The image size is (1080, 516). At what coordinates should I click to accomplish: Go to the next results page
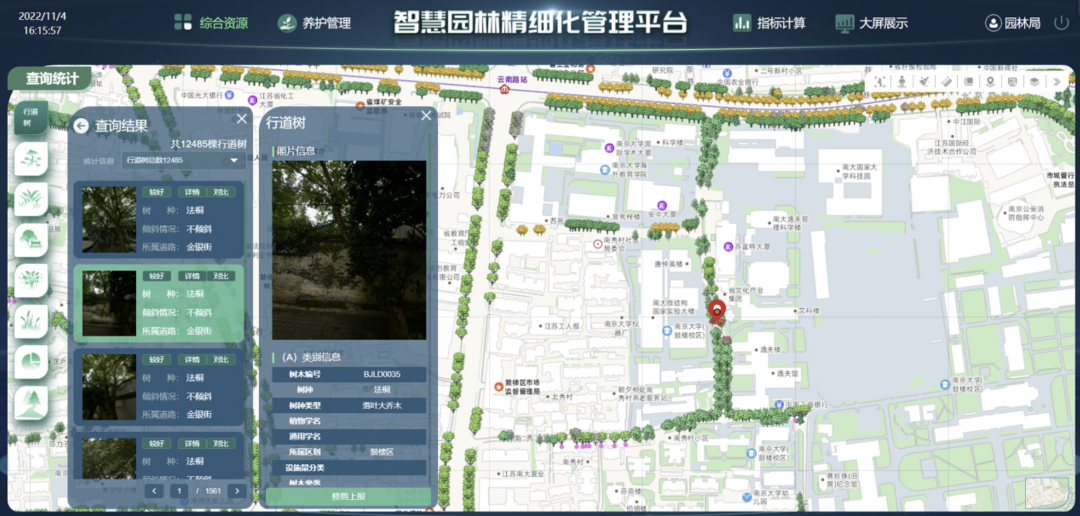237,491
